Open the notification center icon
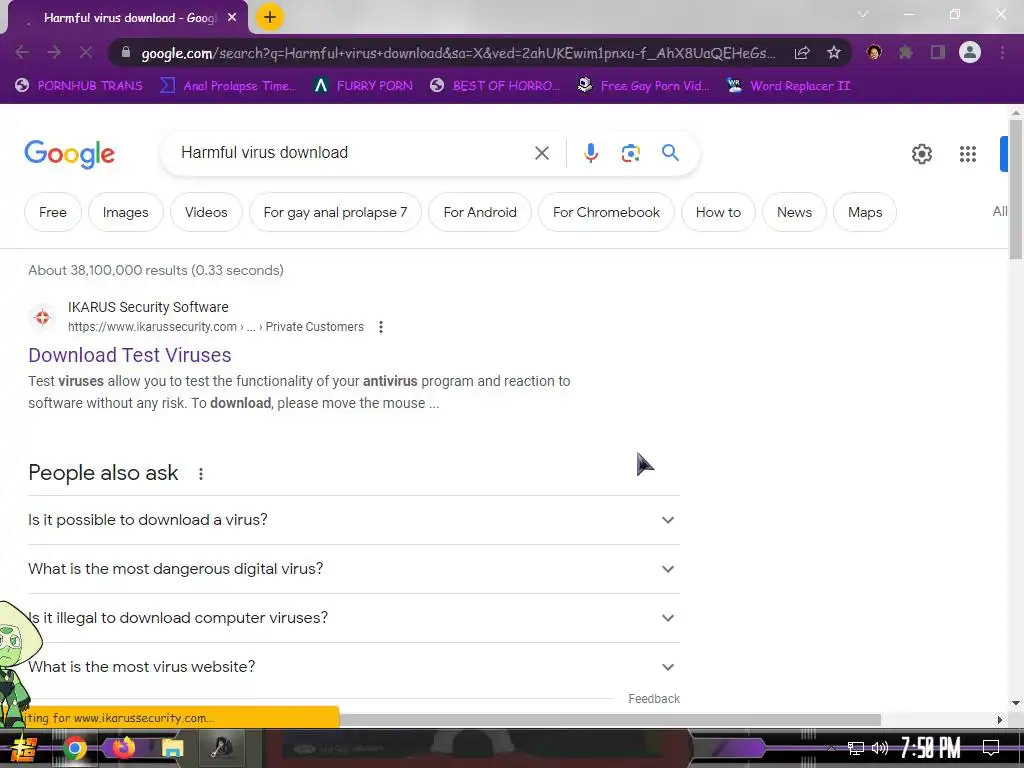Image resolution: width=1024 pixels, height=768 pixels. (991, 748)
